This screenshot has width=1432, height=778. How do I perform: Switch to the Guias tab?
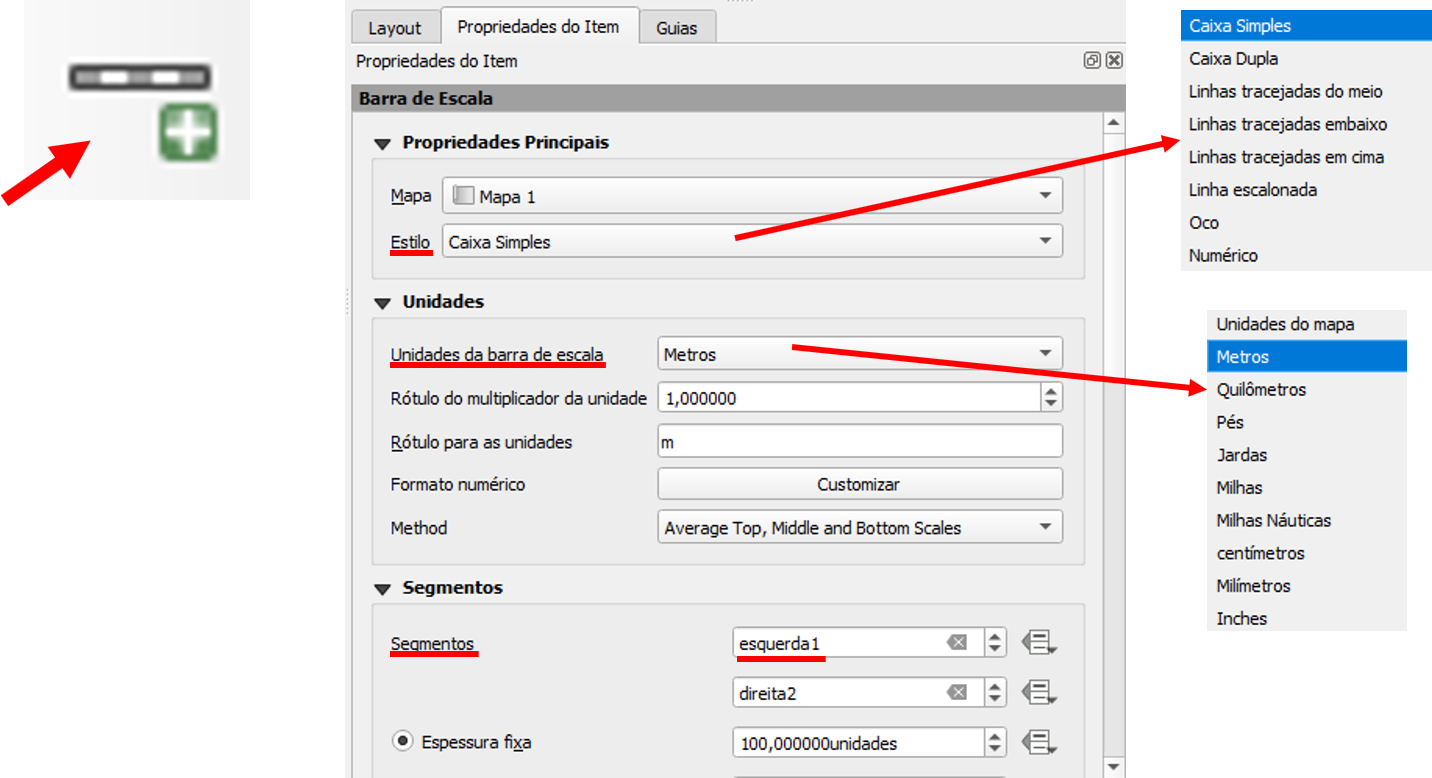677,28
